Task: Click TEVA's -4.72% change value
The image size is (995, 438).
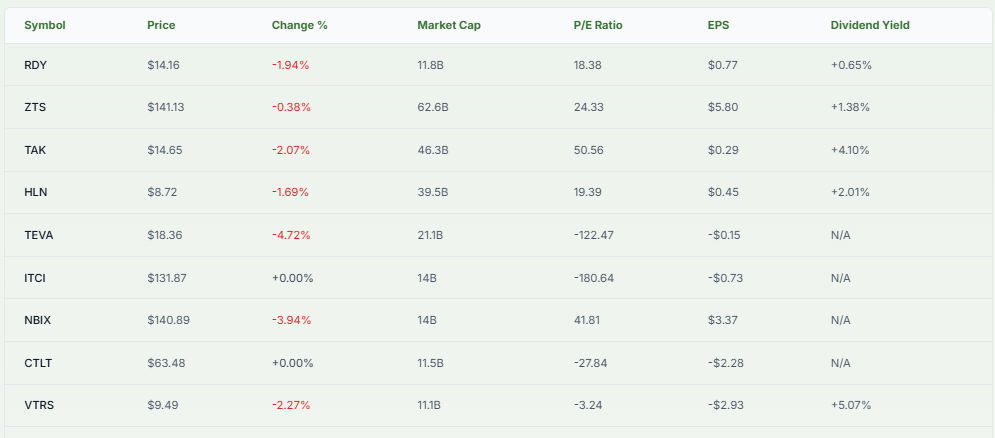Action: point(291,235)
